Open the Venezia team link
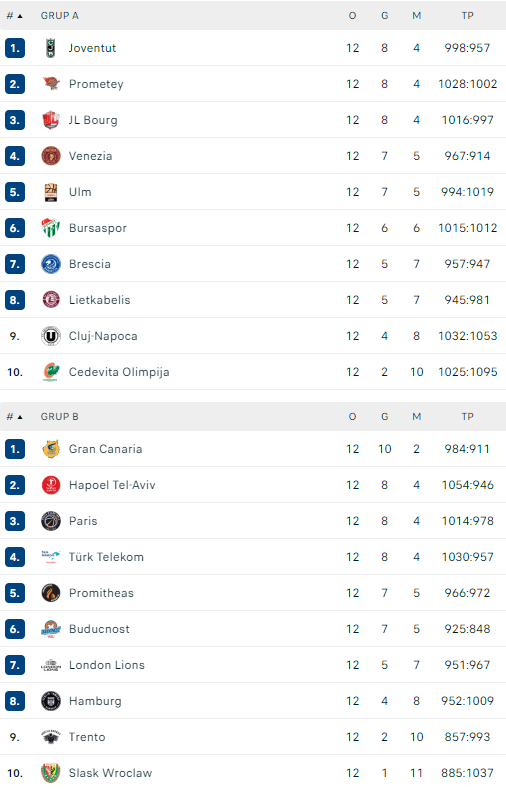Screen dimensions: 506x789 tap(91, 156)
